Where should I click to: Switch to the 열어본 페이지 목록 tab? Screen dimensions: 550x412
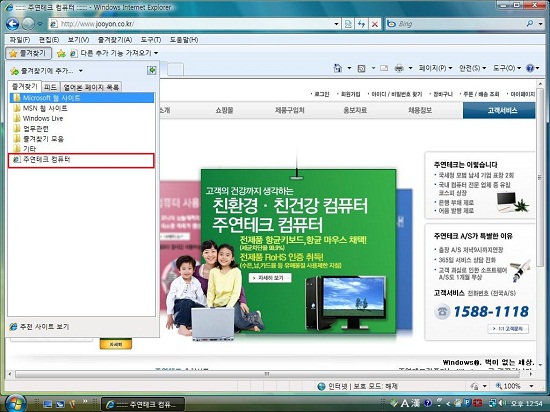91,87
